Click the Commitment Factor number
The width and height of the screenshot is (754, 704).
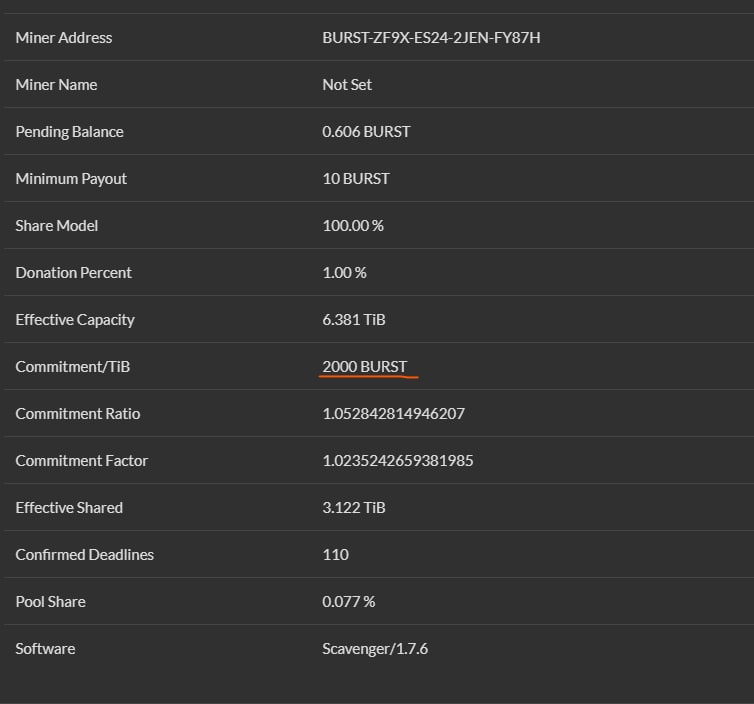click(x=398, y=461)
